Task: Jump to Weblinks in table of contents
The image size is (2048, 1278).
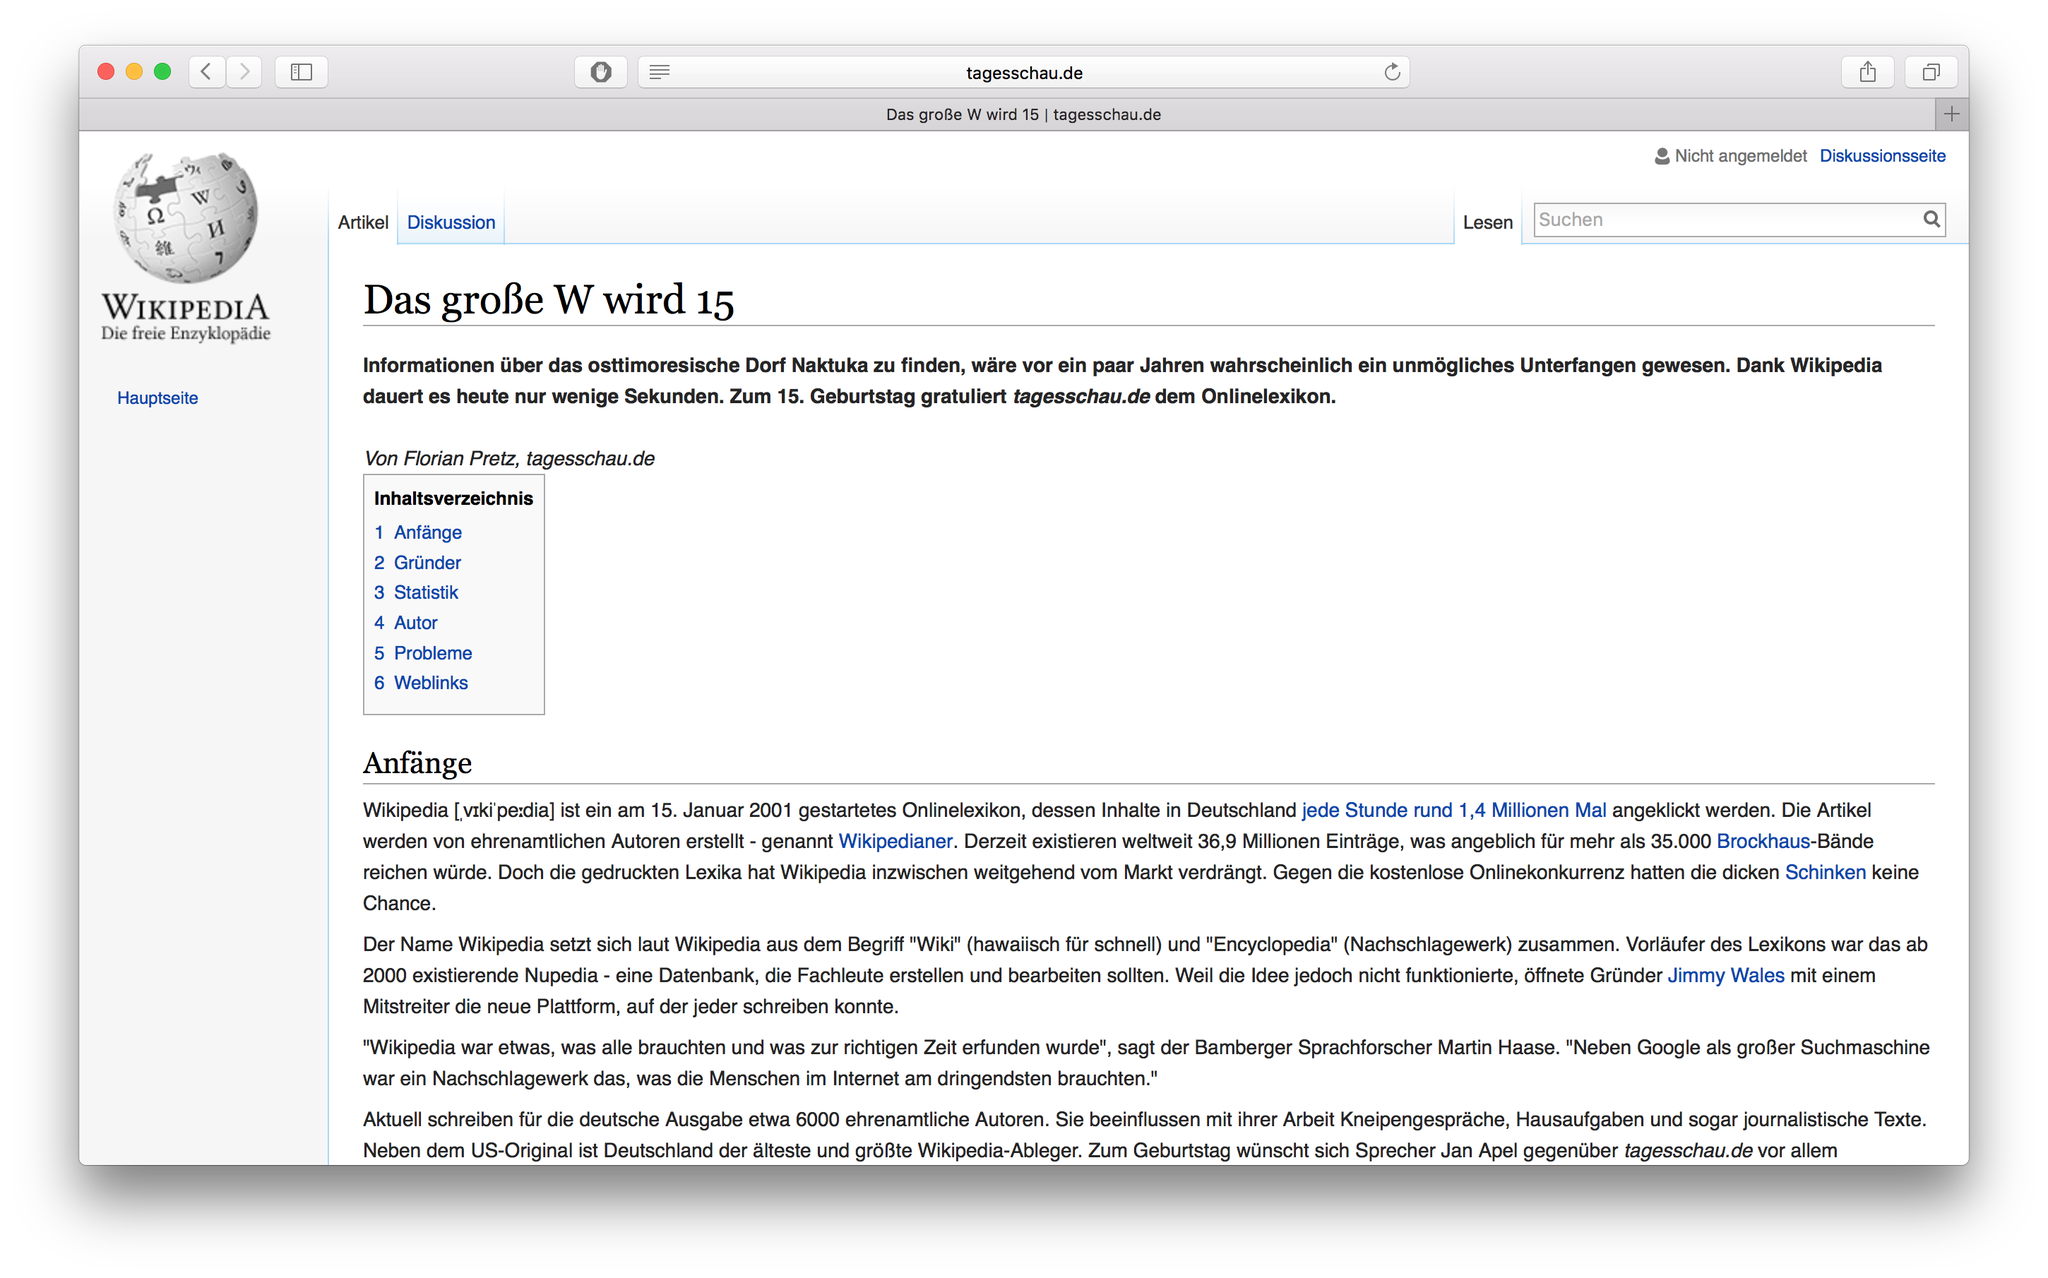Action: [430, 683]
